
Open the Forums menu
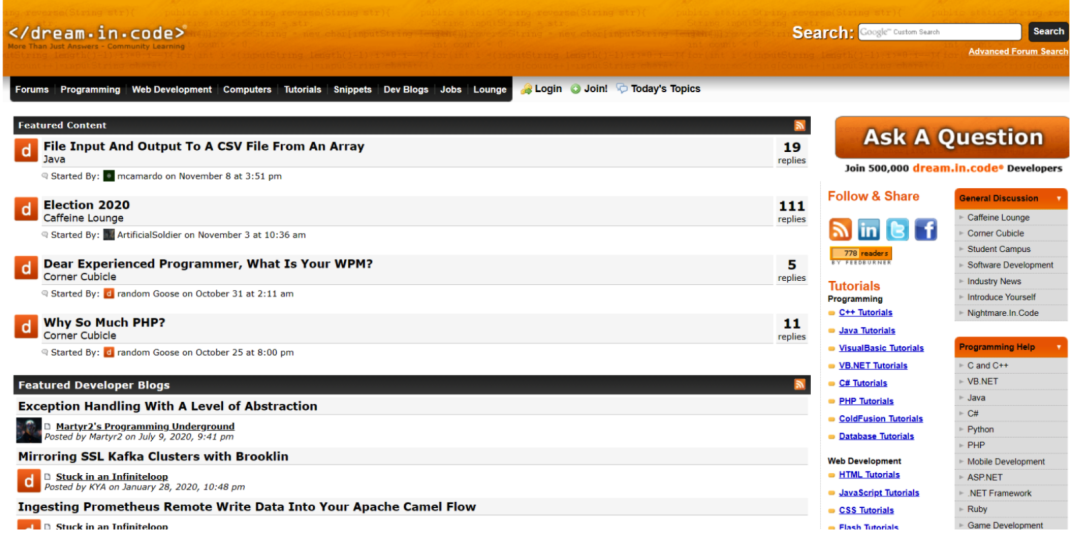32,90
